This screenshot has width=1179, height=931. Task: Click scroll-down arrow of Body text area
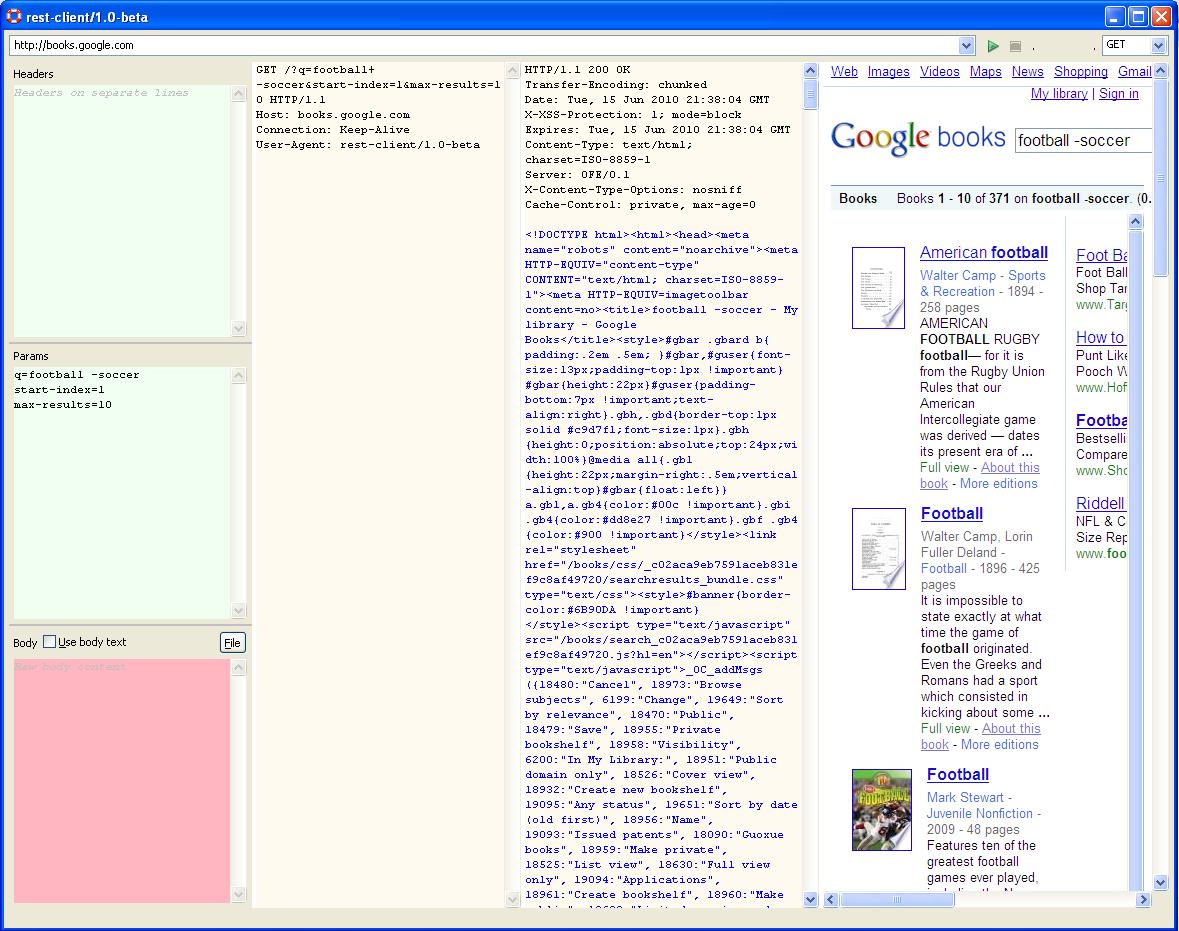click(x=238, y=894)
